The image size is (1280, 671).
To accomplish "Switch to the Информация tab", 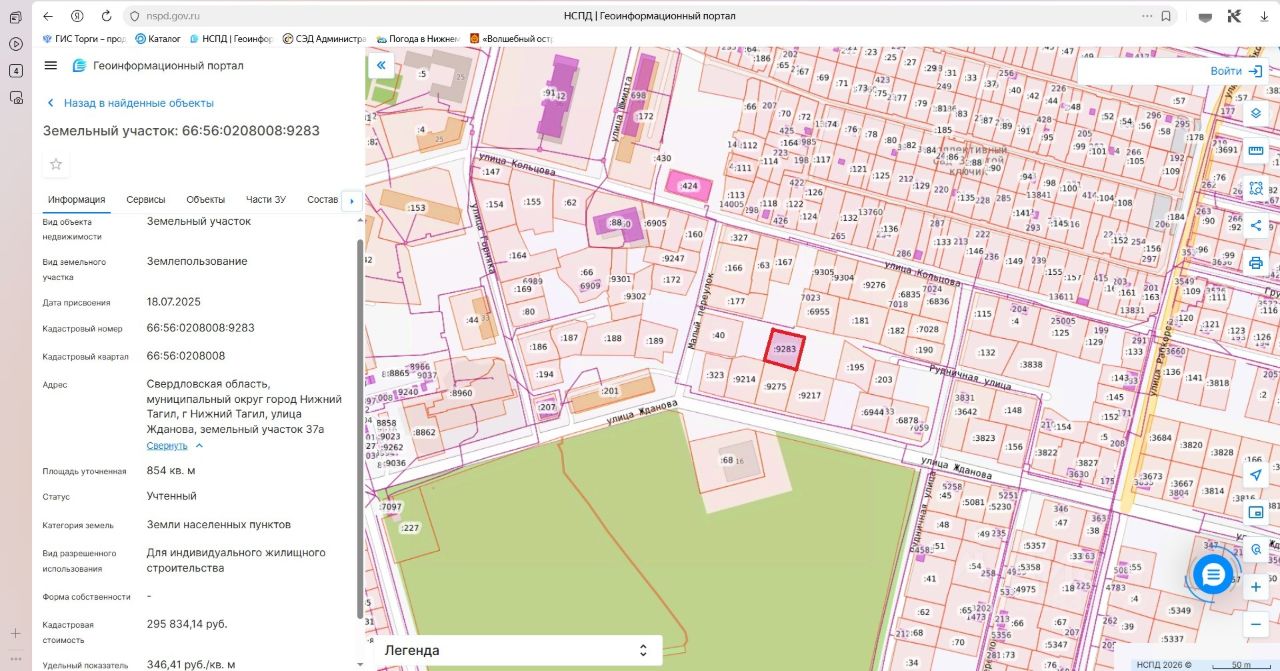I will (76, 199).
